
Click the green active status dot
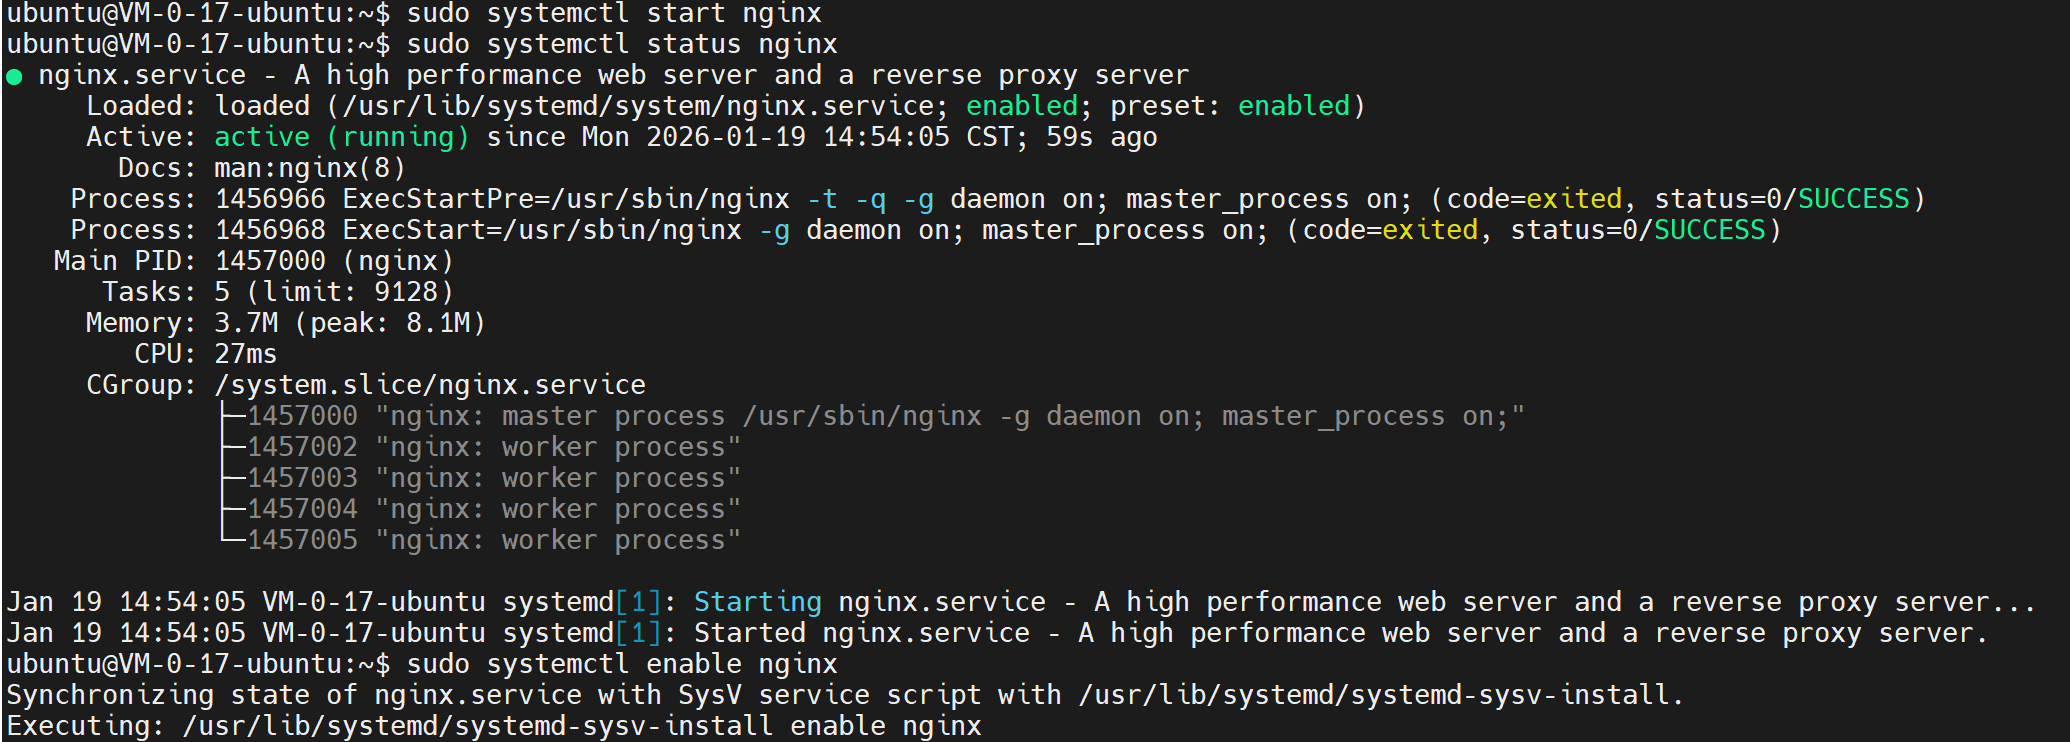tap(14, 77)
